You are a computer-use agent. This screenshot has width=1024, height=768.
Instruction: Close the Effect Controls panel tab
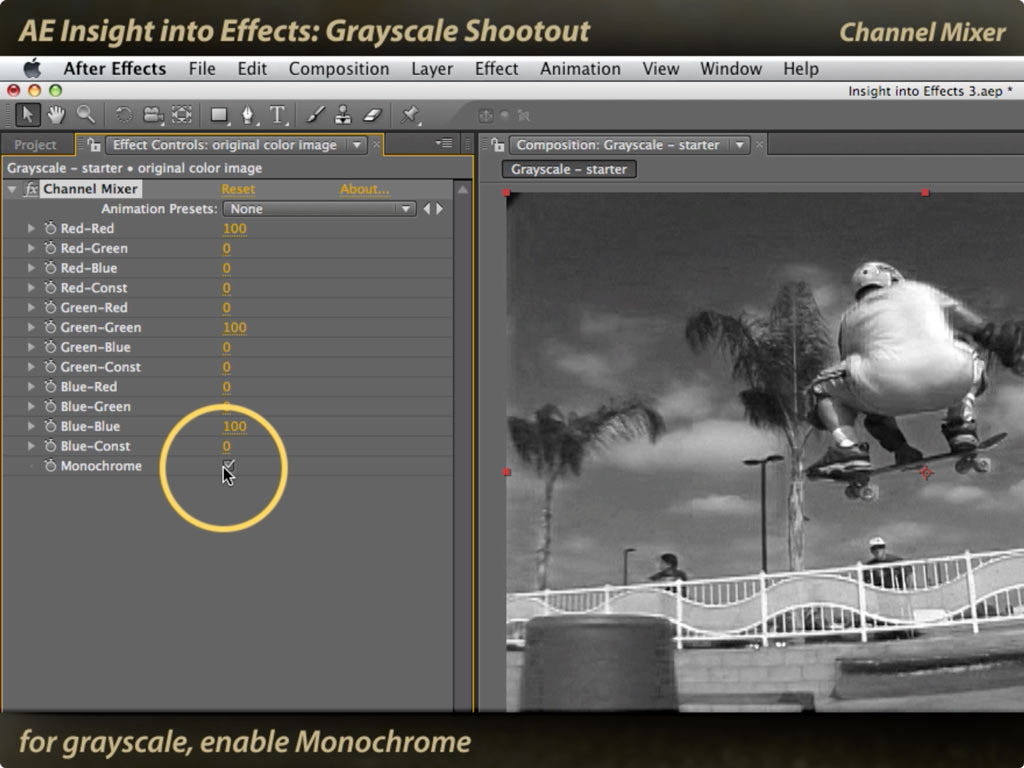tap(377, 144)
